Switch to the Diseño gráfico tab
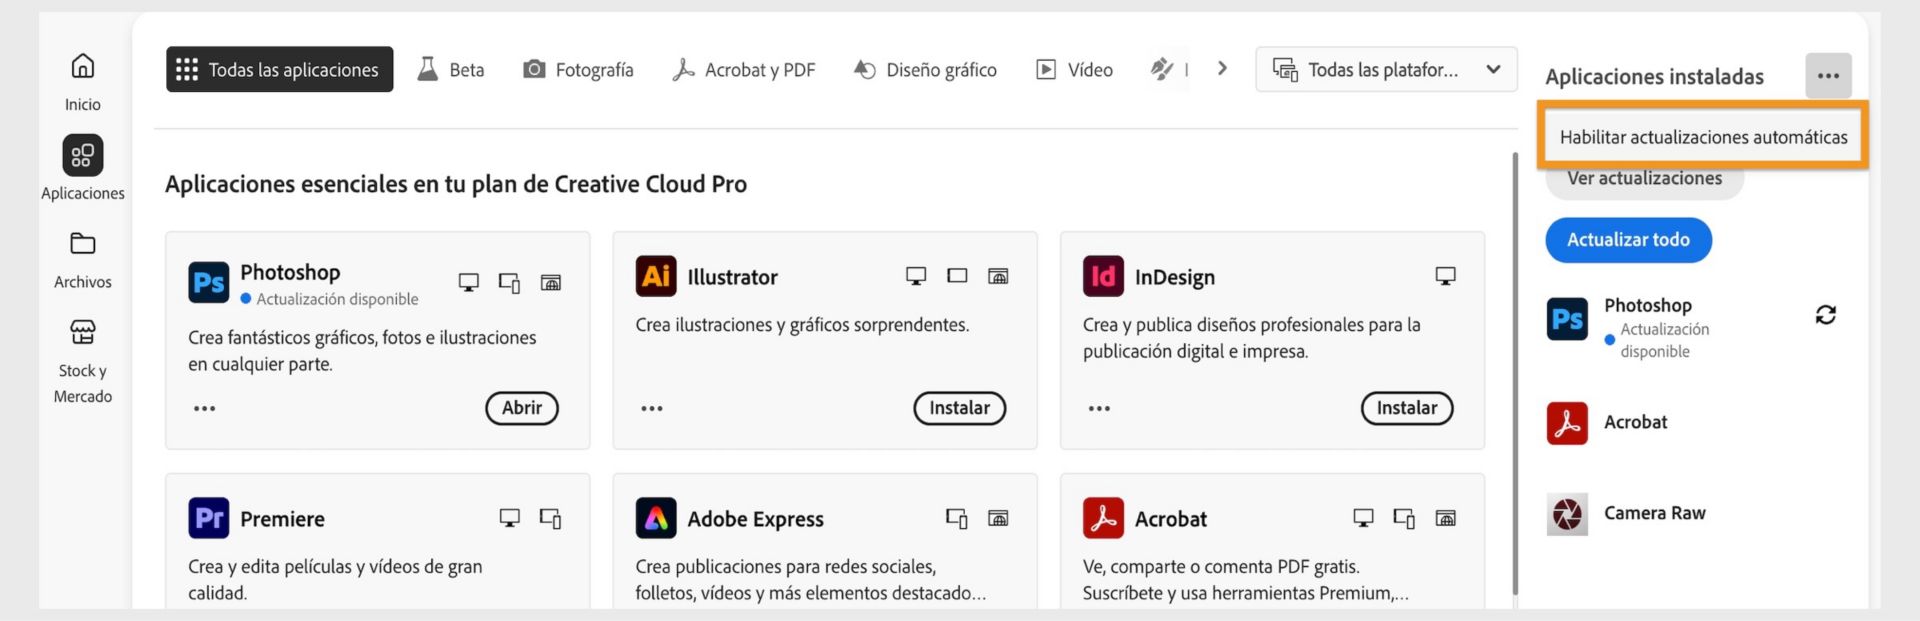The image size is (1920, 621). pos(925,69)
